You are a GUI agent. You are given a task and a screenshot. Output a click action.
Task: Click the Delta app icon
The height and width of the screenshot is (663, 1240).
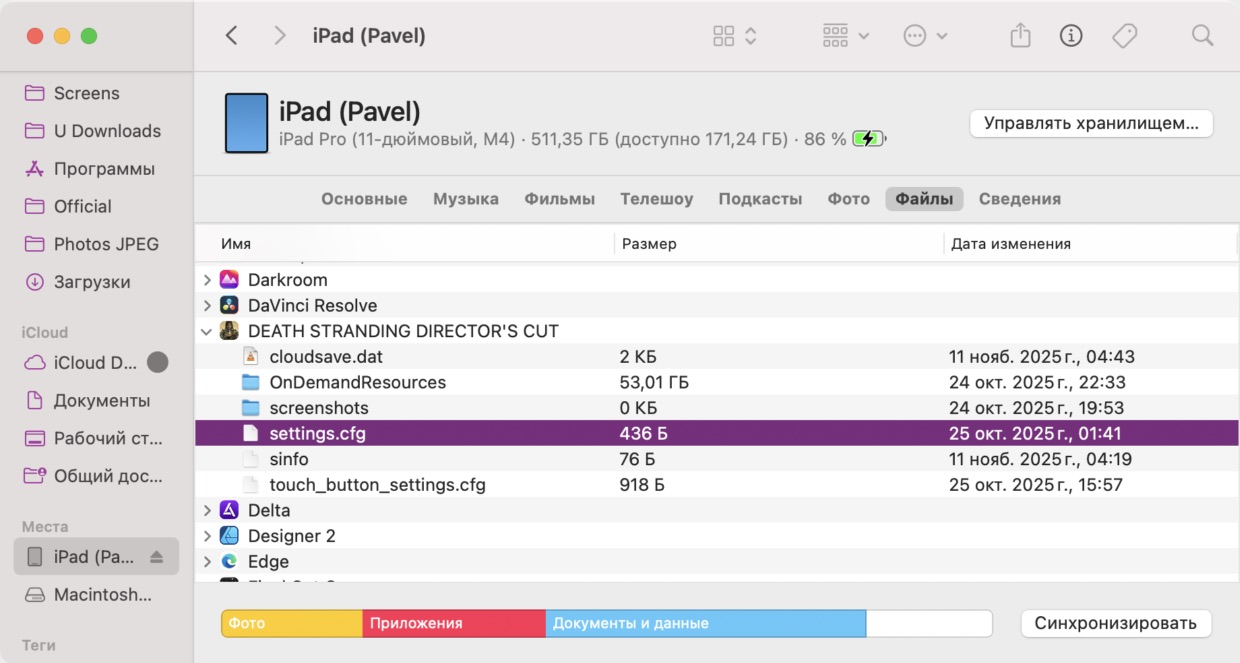point(229,510)
